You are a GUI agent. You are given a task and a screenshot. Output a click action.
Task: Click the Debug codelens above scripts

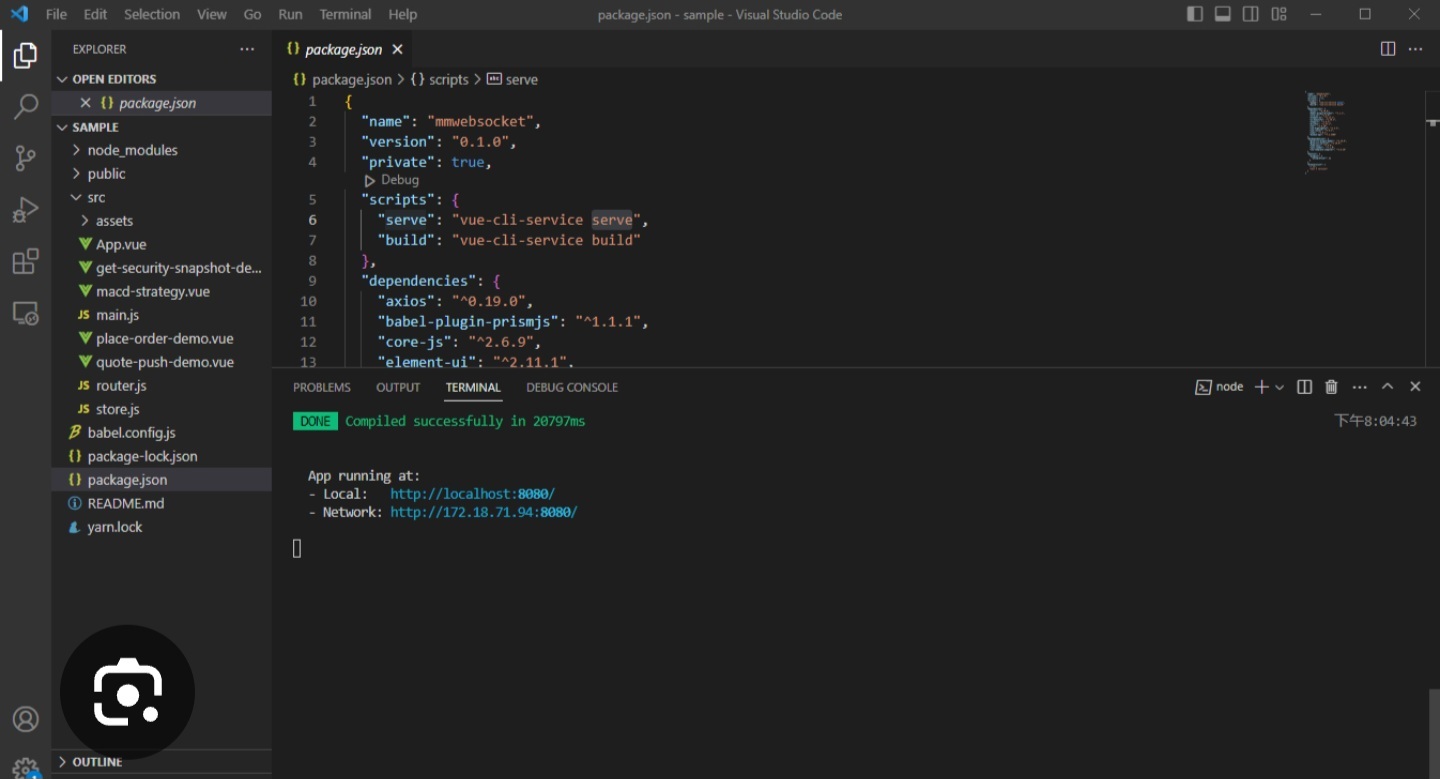pos(391,180)
